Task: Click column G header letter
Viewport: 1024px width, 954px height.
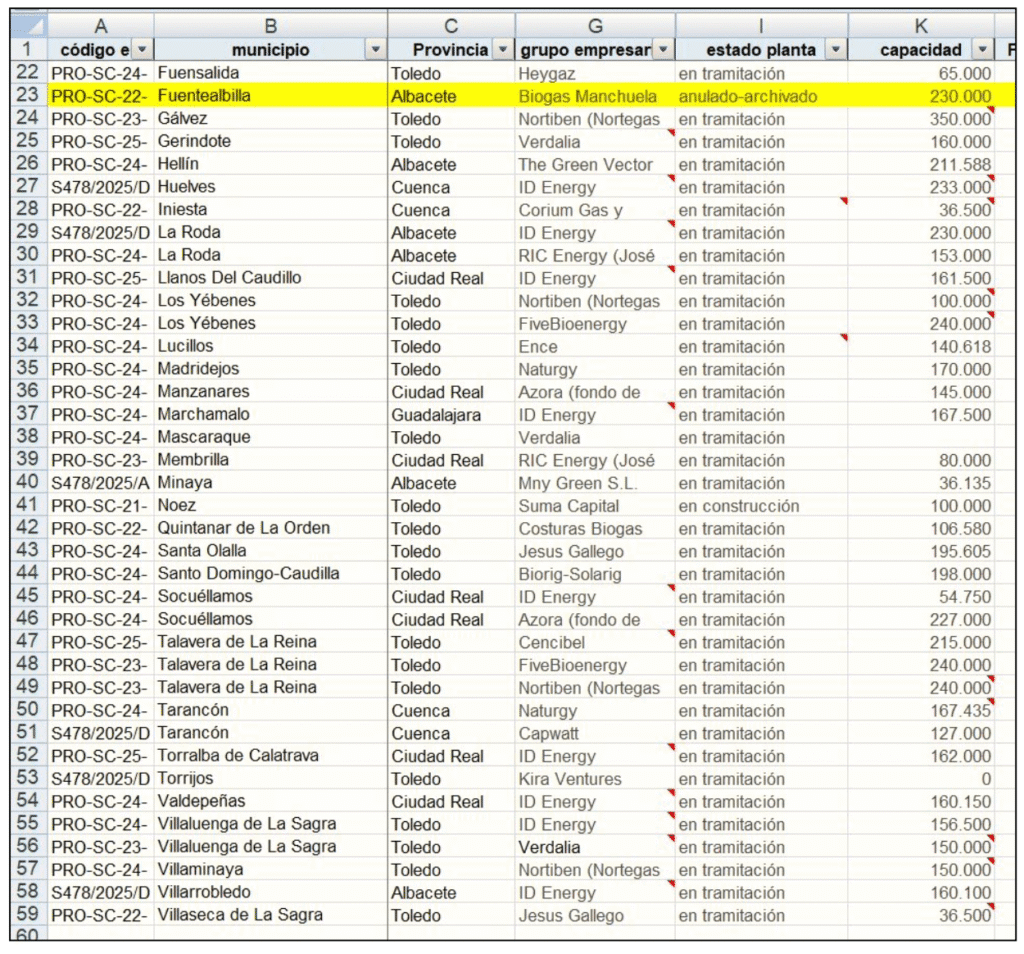Action: tap(595, 26)
